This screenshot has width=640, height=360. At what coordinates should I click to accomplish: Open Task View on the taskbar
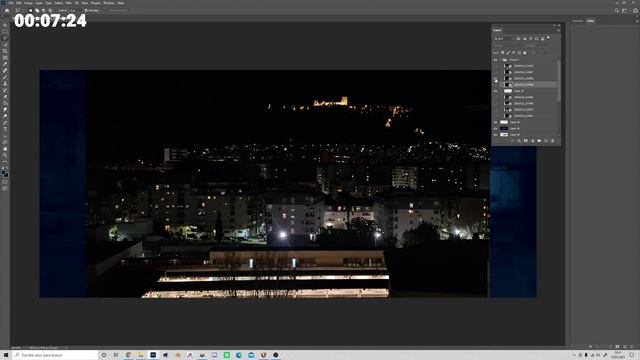(x=116, y=355)
